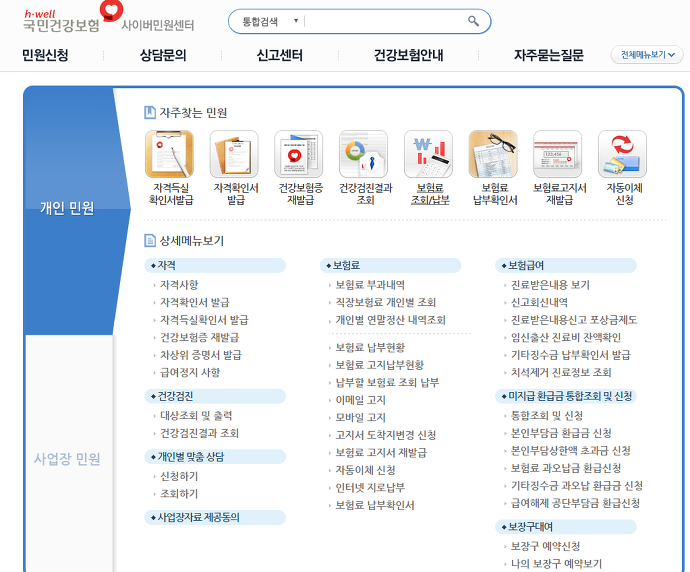Click in the search text field
The width and height of the screenshot is (690, 572).
pyautogui.click(x=385, y=21)
